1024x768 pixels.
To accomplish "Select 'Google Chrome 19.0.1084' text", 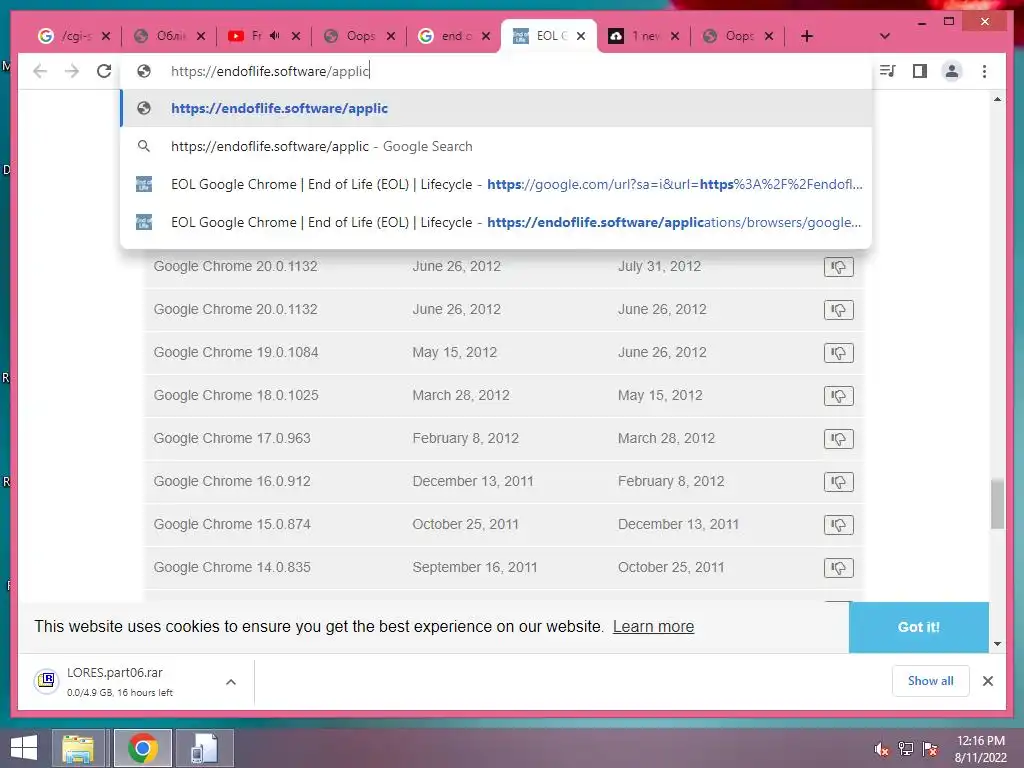I will (x=236, y=353).
